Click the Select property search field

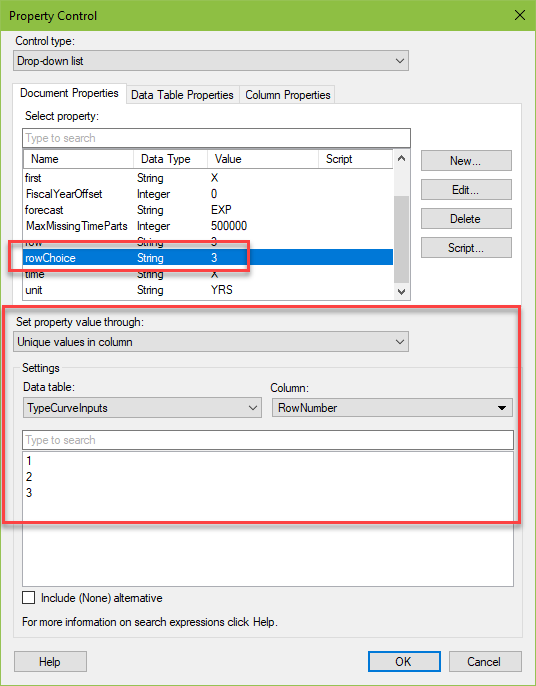pyautogui.click(x=217, y=138)
